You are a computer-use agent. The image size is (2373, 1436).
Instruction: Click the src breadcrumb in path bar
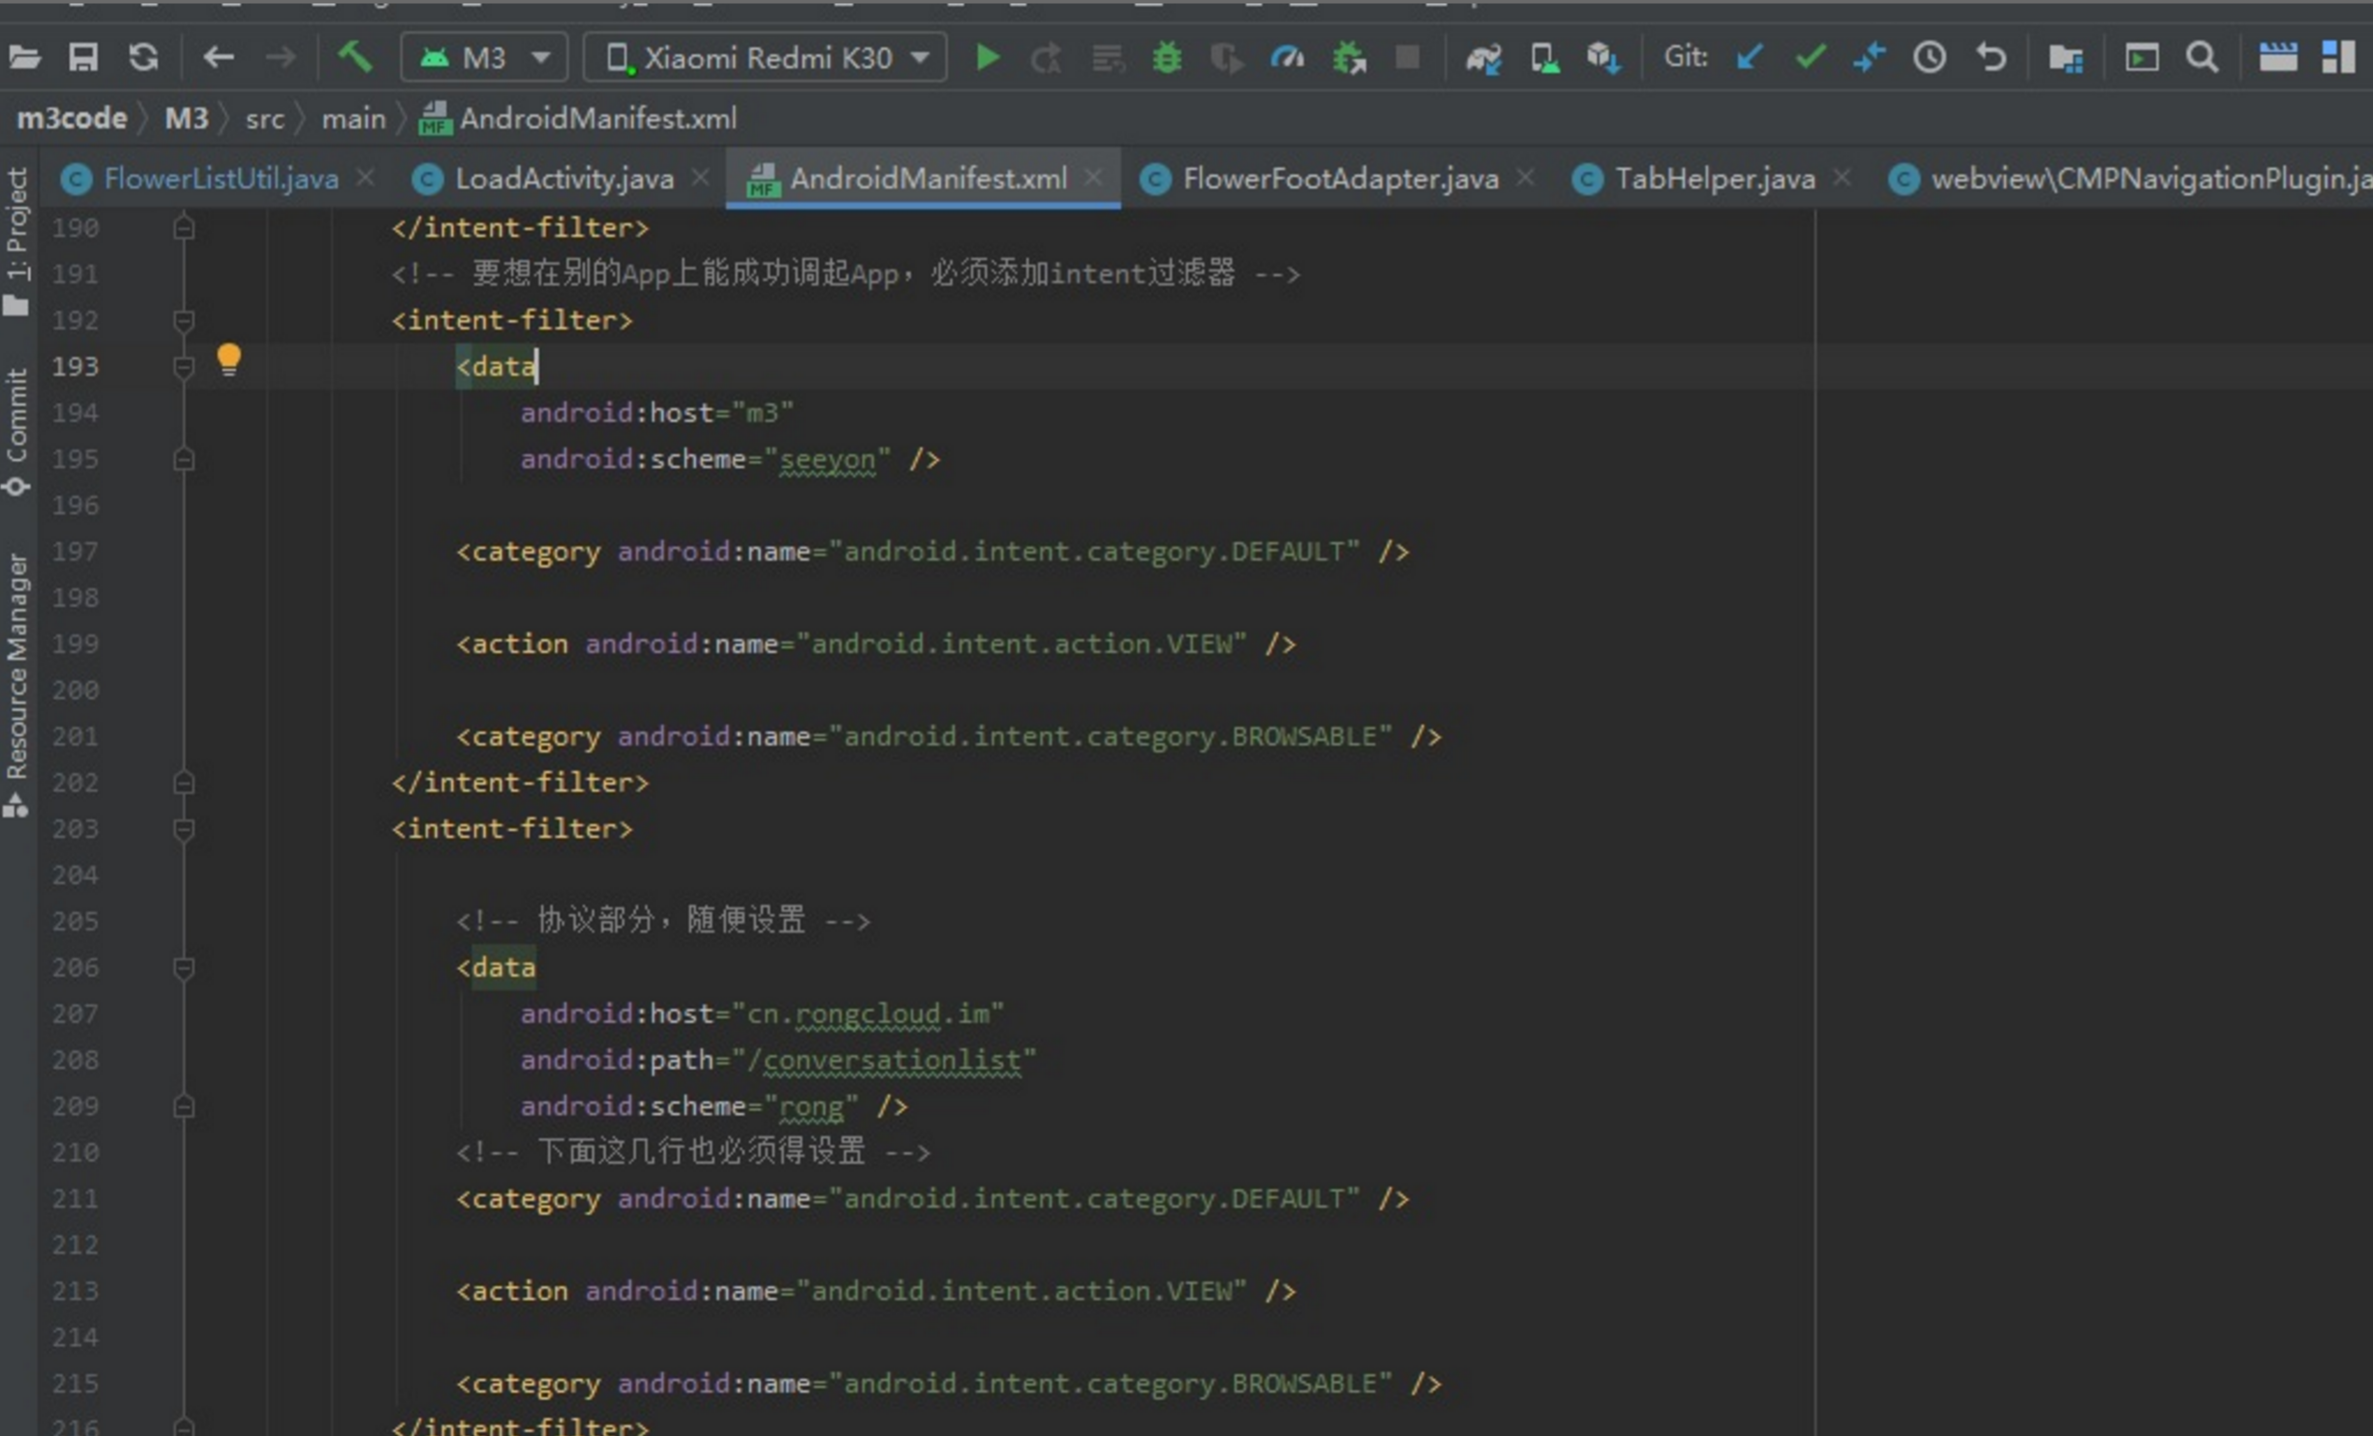[x=264, y=119]
